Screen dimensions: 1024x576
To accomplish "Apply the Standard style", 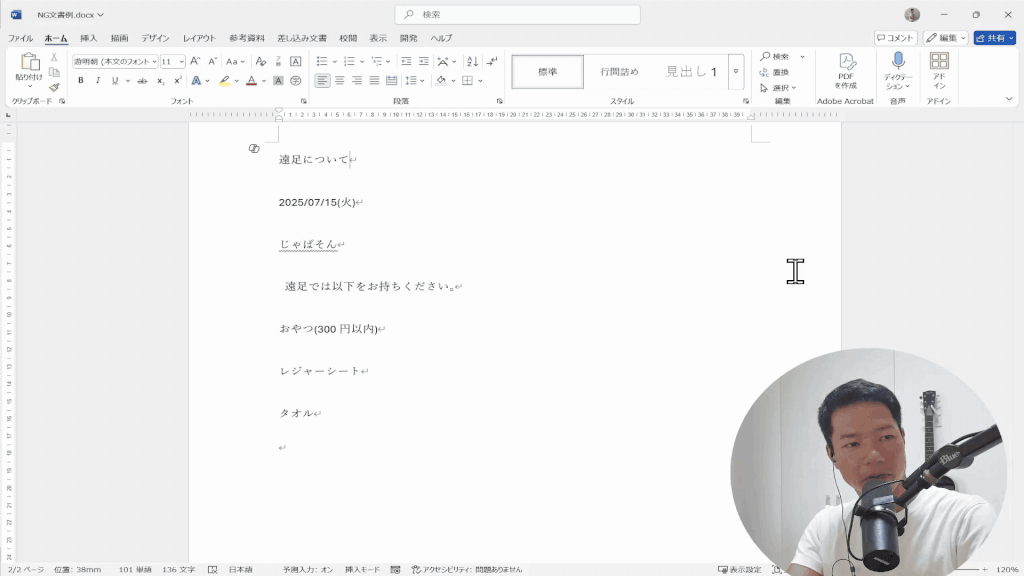I will click(547, 72).
